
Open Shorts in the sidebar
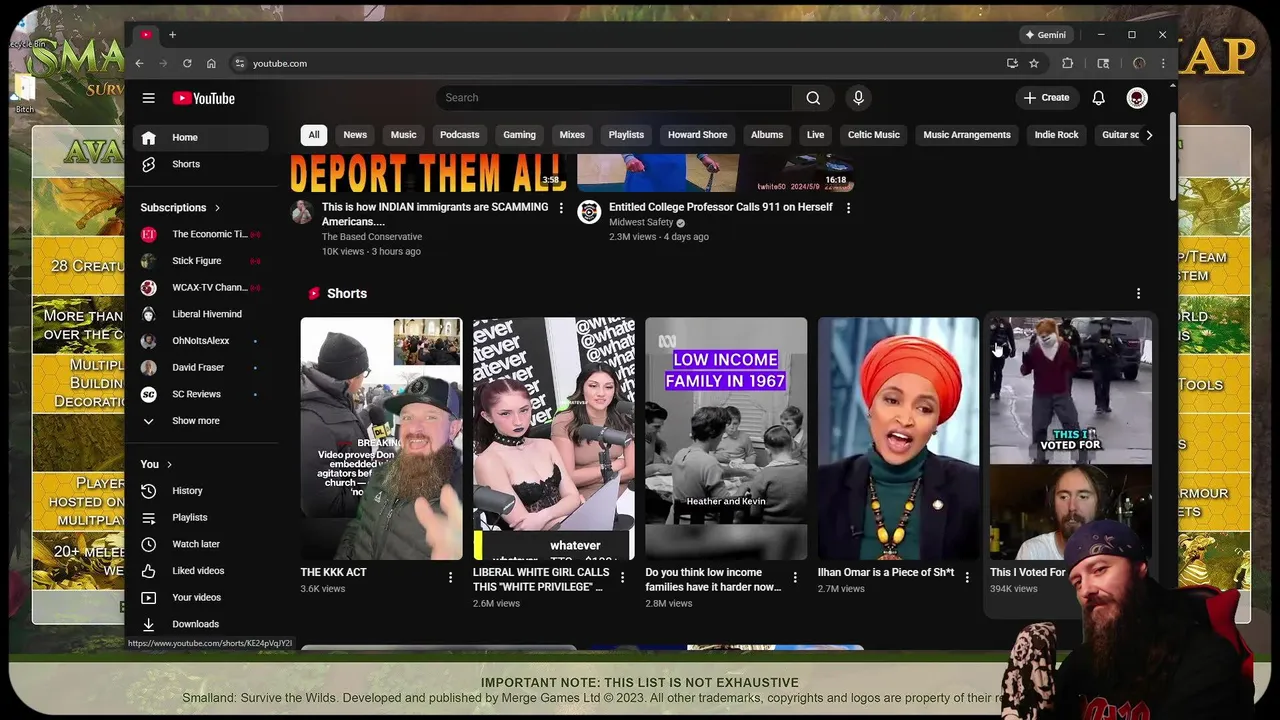click(201, 164)
